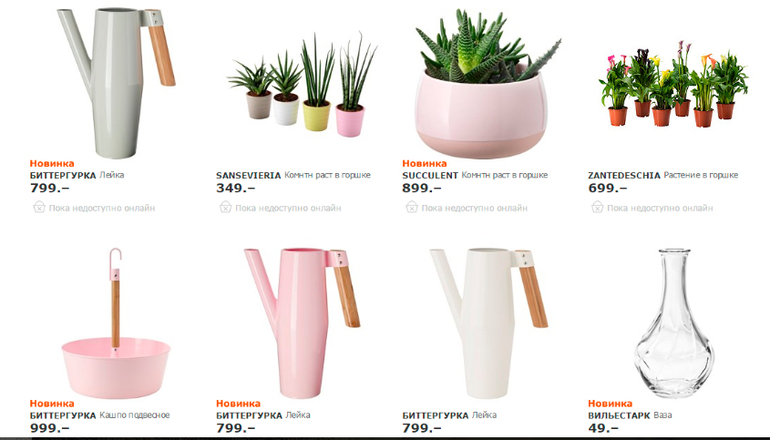
Task: Open the pink watering can image
Action: [302, 323]
